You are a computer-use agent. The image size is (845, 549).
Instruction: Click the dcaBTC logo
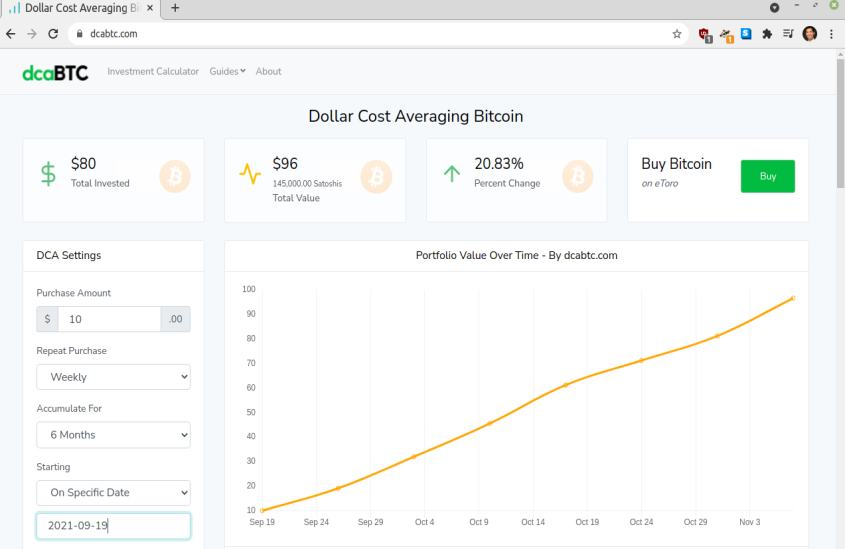[55, 73]
